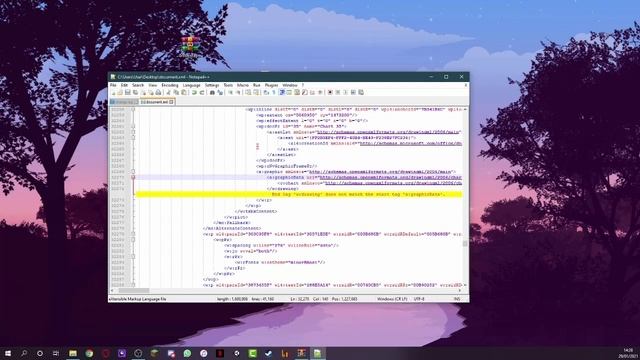640x360 pixels.
Task: Click the Zoom In toolbar icon
Action: tap(231, 93)
